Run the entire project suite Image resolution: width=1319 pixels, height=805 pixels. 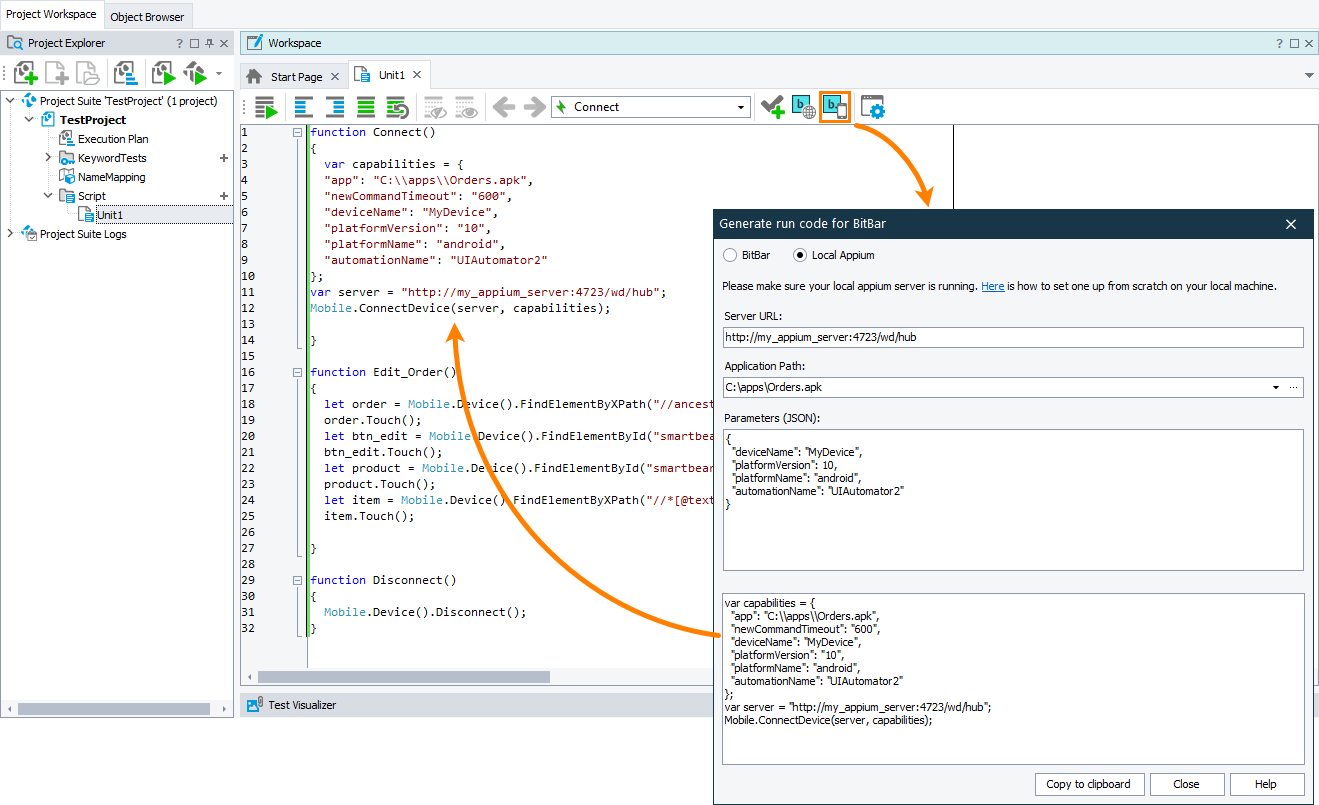(196, 72)
